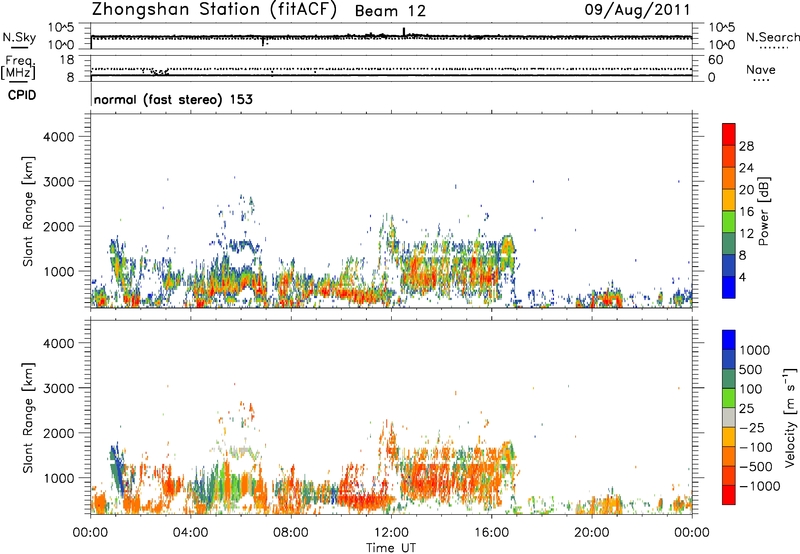The image size is (800, 554).
Task: Click the "Zhongshan Station (fitACF)" title text
Action: [214, 10]
